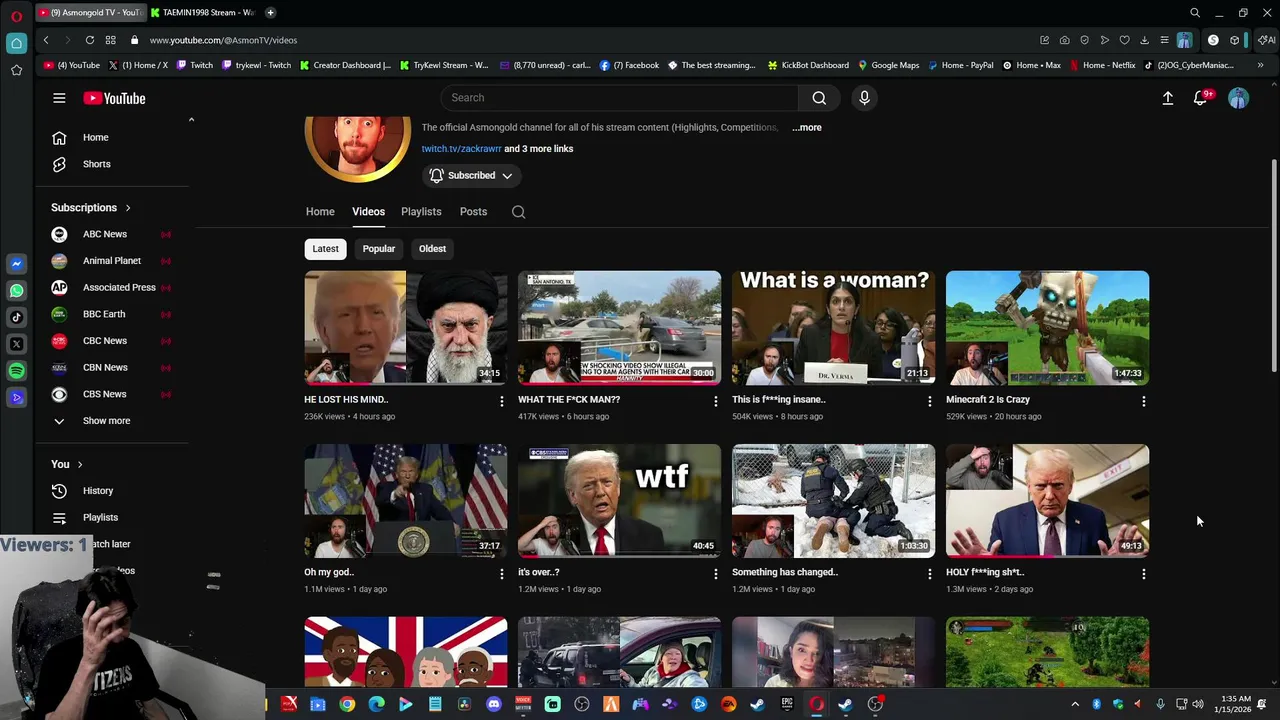
Task: Open X Twitter in Opera sidebar
Action: click(x=16, y=344)
